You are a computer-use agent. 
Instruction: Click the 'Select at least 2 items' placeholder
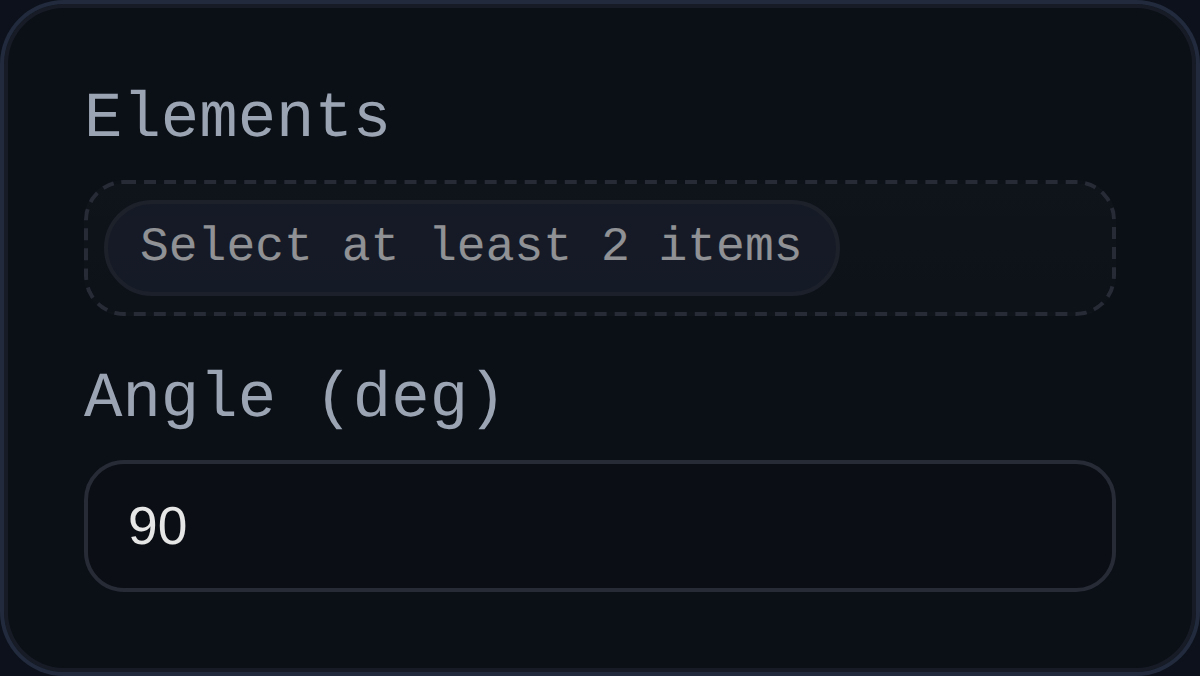click(x=470, y=245)
